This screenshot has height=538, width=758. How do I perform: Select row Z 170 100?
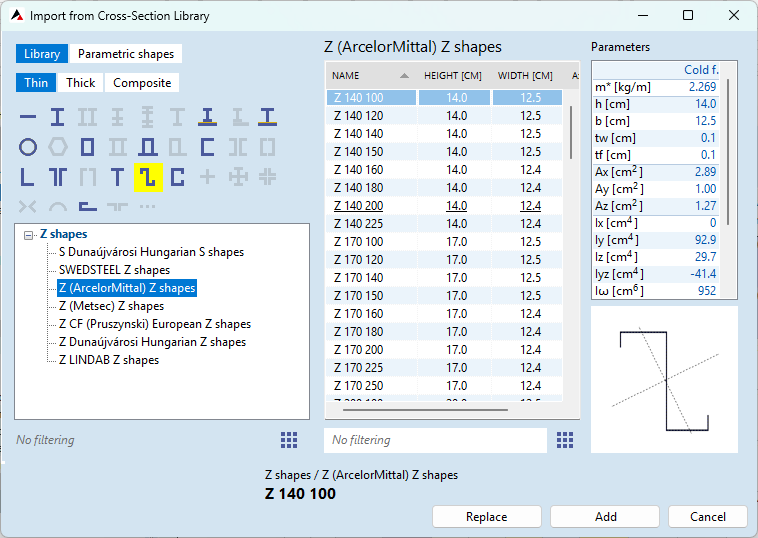click(x=445, y=241)
